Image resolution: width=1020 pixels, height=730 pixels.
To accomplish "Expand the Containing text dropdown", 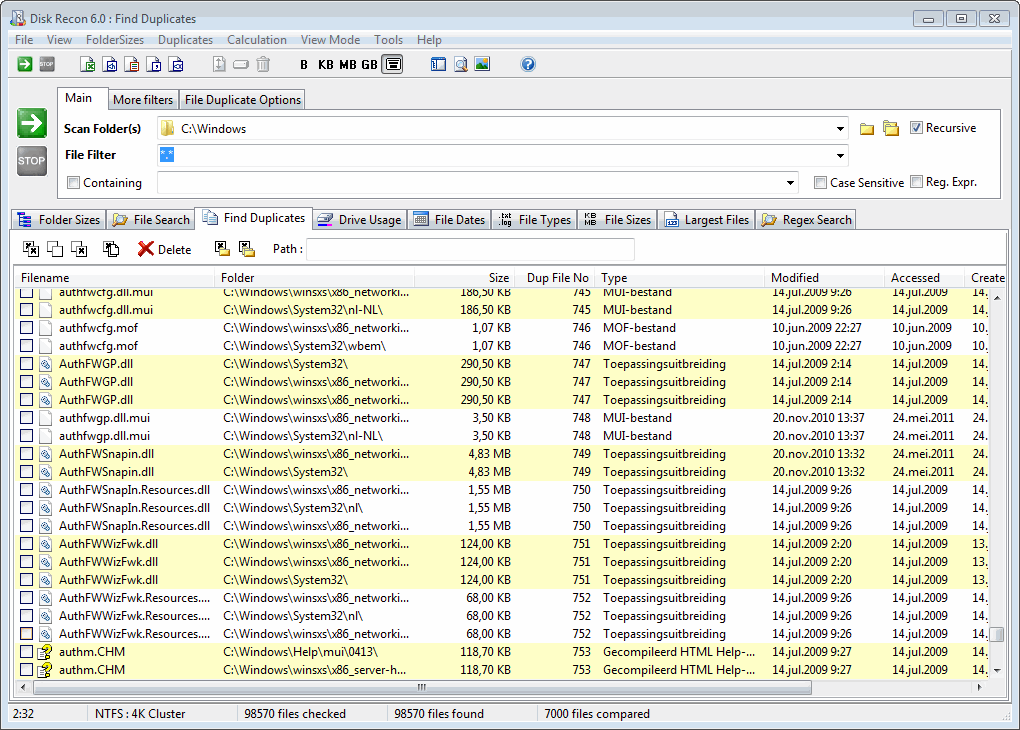I will [790, 183].
